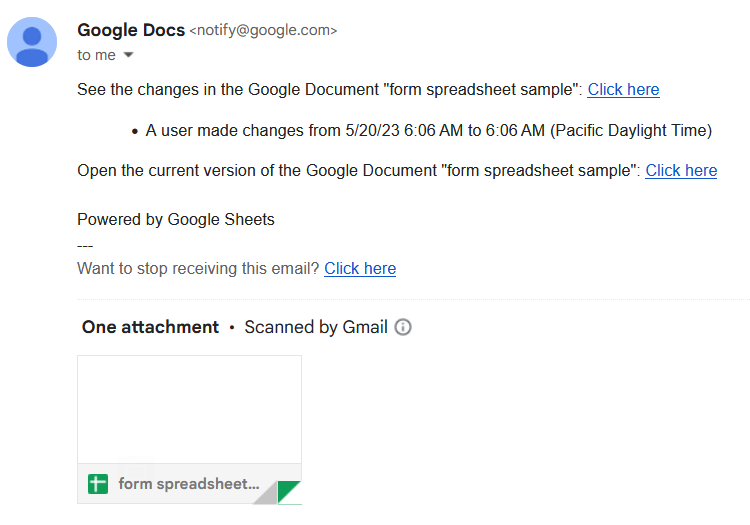
Task: Expand recipient details arrow beside "to me"
Action: point(128,55)
